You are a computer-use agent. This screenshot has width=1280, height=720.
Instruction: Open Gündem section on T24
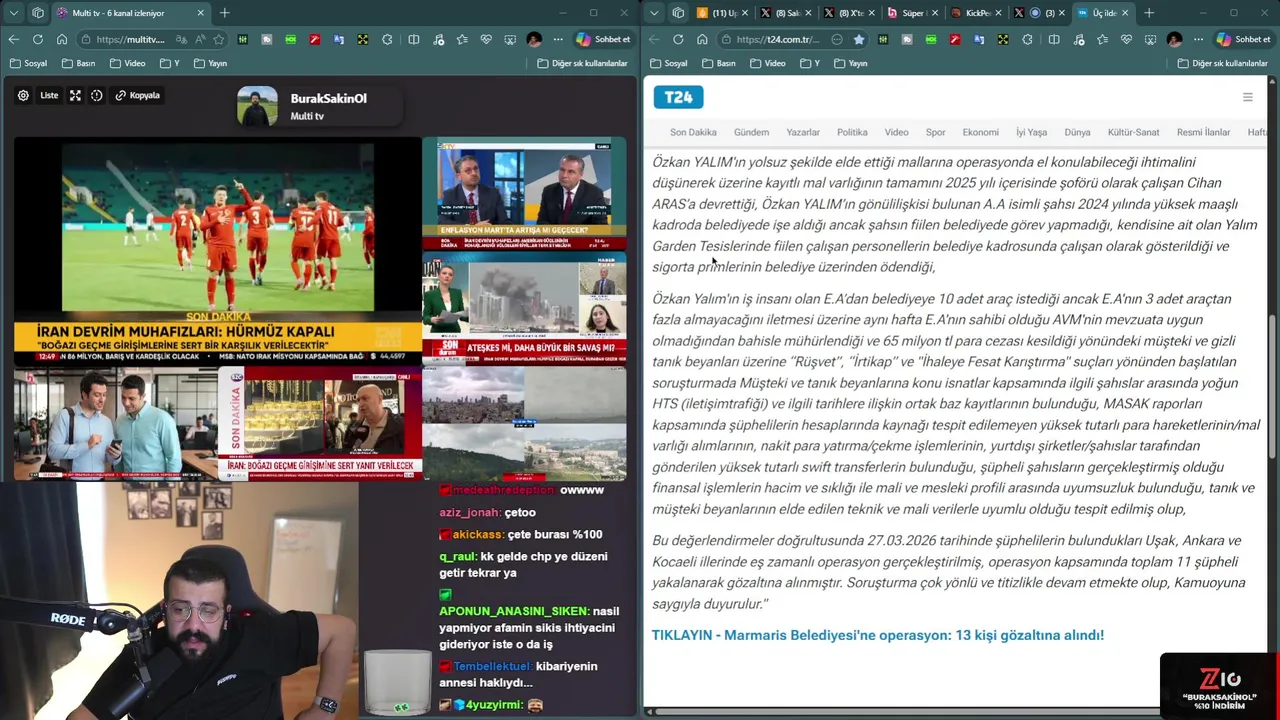[751, 132]
